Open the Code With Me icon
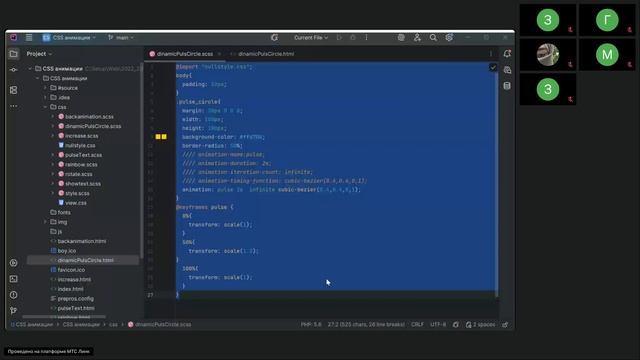This screenshot has width=640, height=360. (x=417, y=38)
